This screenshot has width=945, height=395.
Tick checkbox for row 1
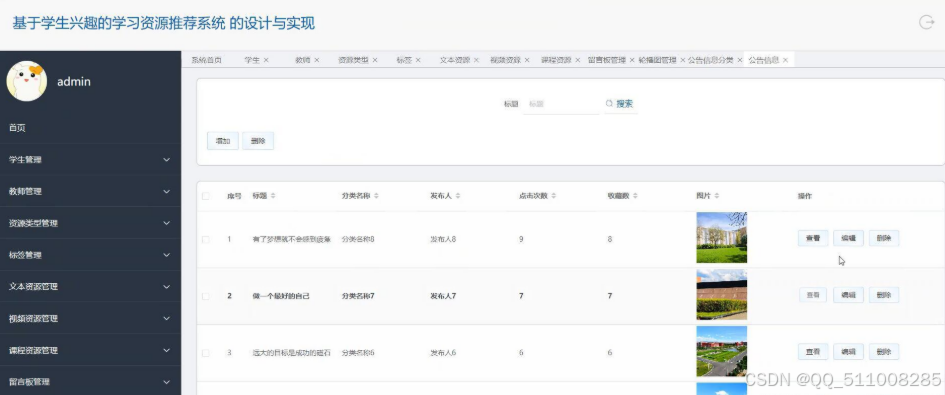click(x=206, y=239)
